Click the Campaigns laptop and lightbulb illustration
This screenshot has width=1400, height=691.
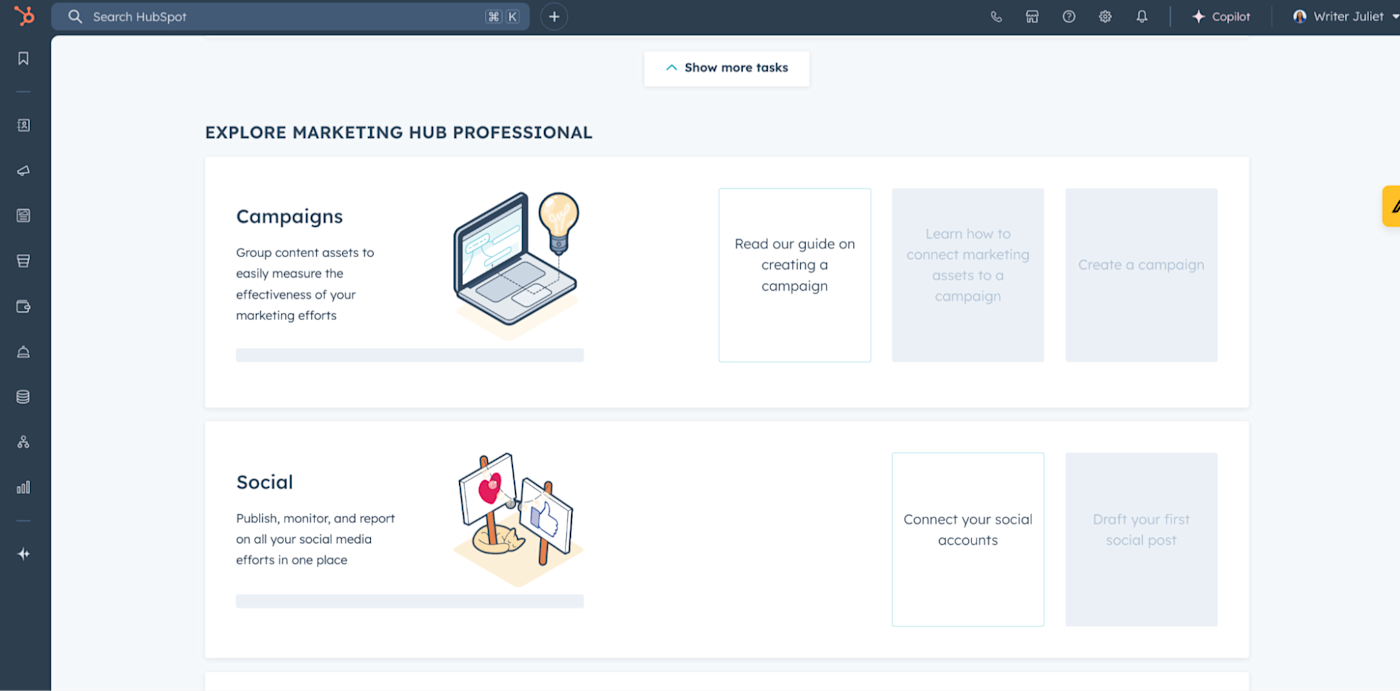tap(517, 264)
